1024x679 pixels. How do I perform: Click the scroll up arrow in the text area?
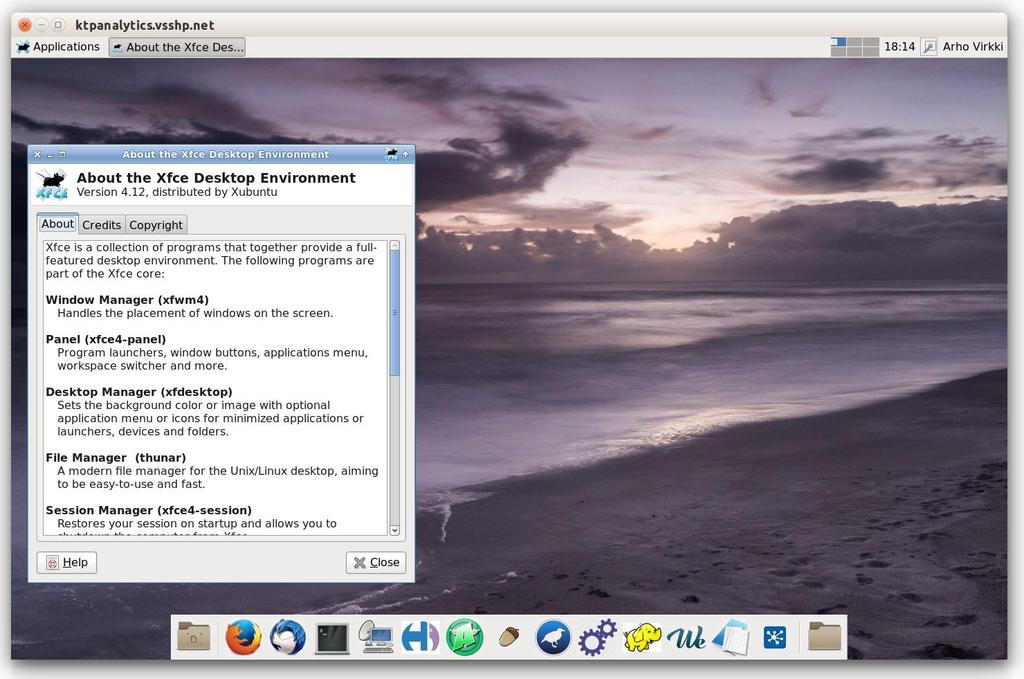point(394,245)
